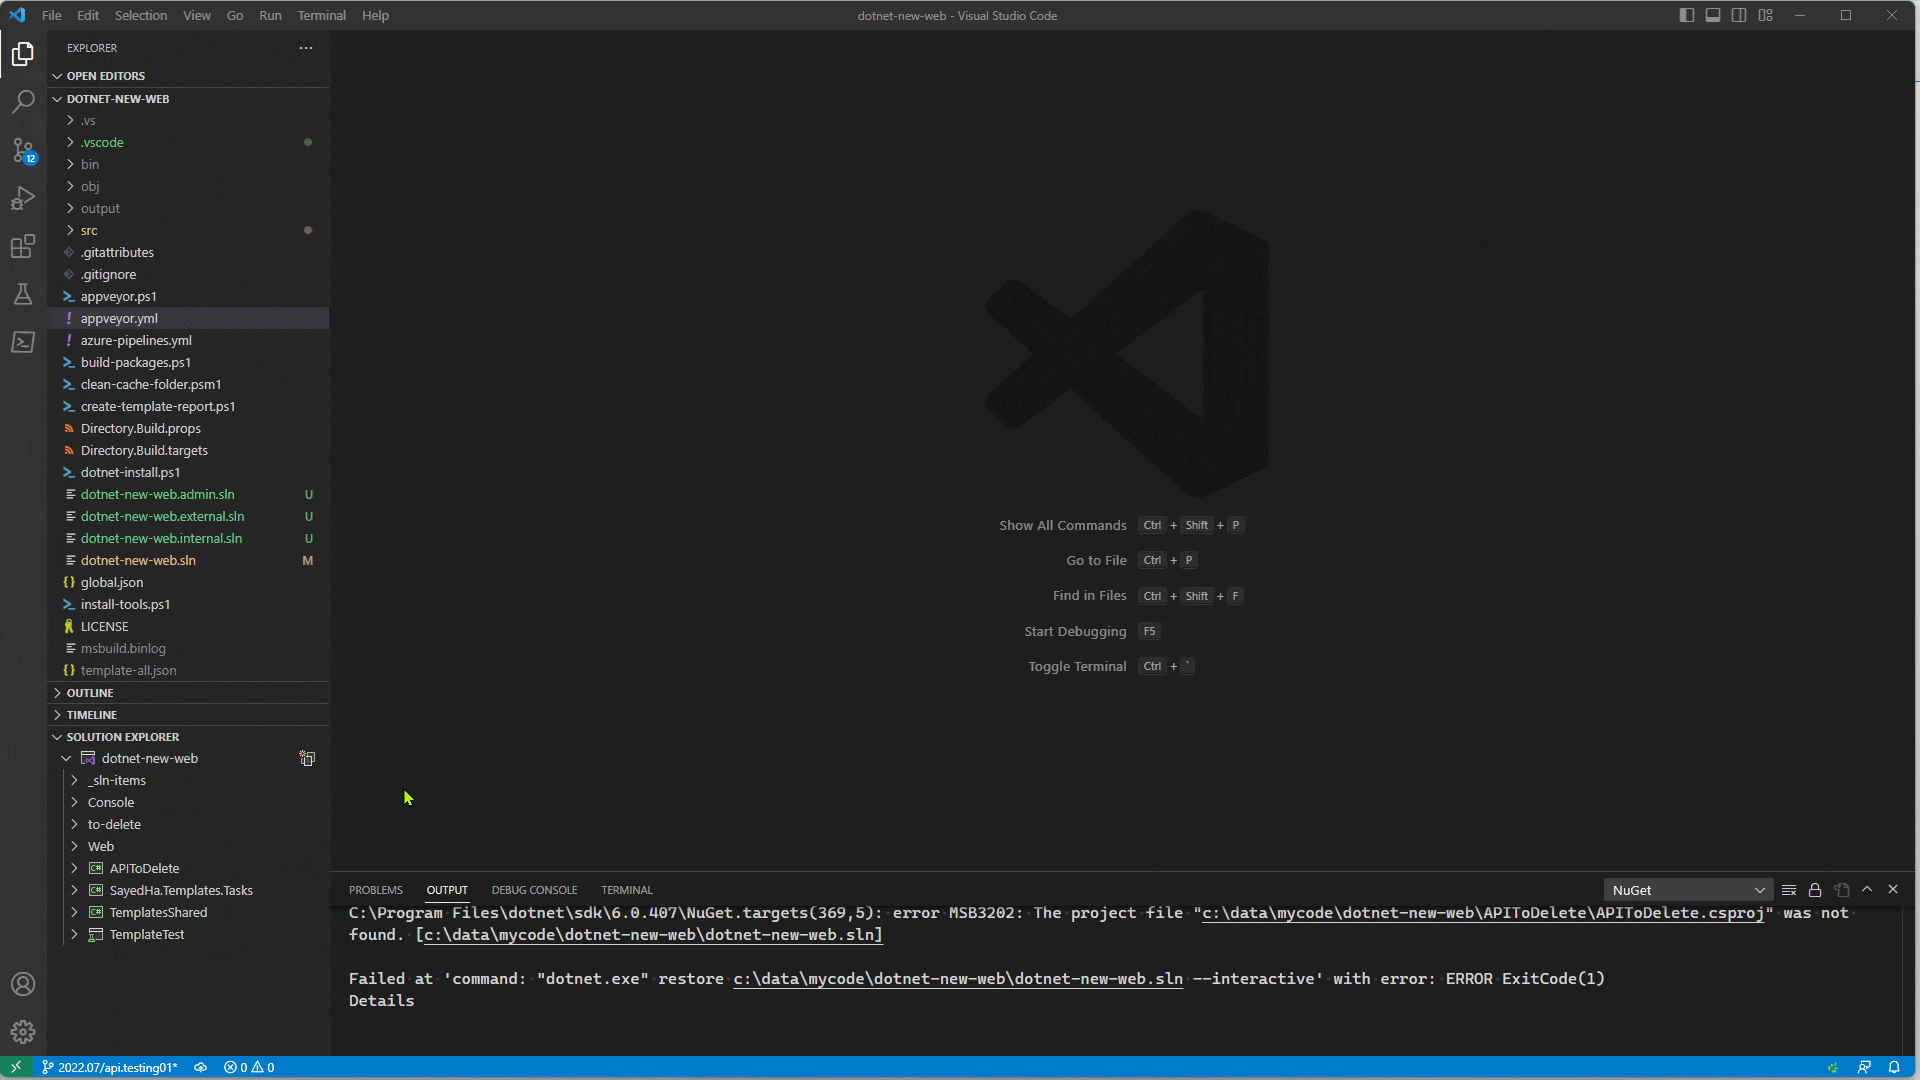Click the errors and warnings counter in status bar

click(x=249, y=1067)
